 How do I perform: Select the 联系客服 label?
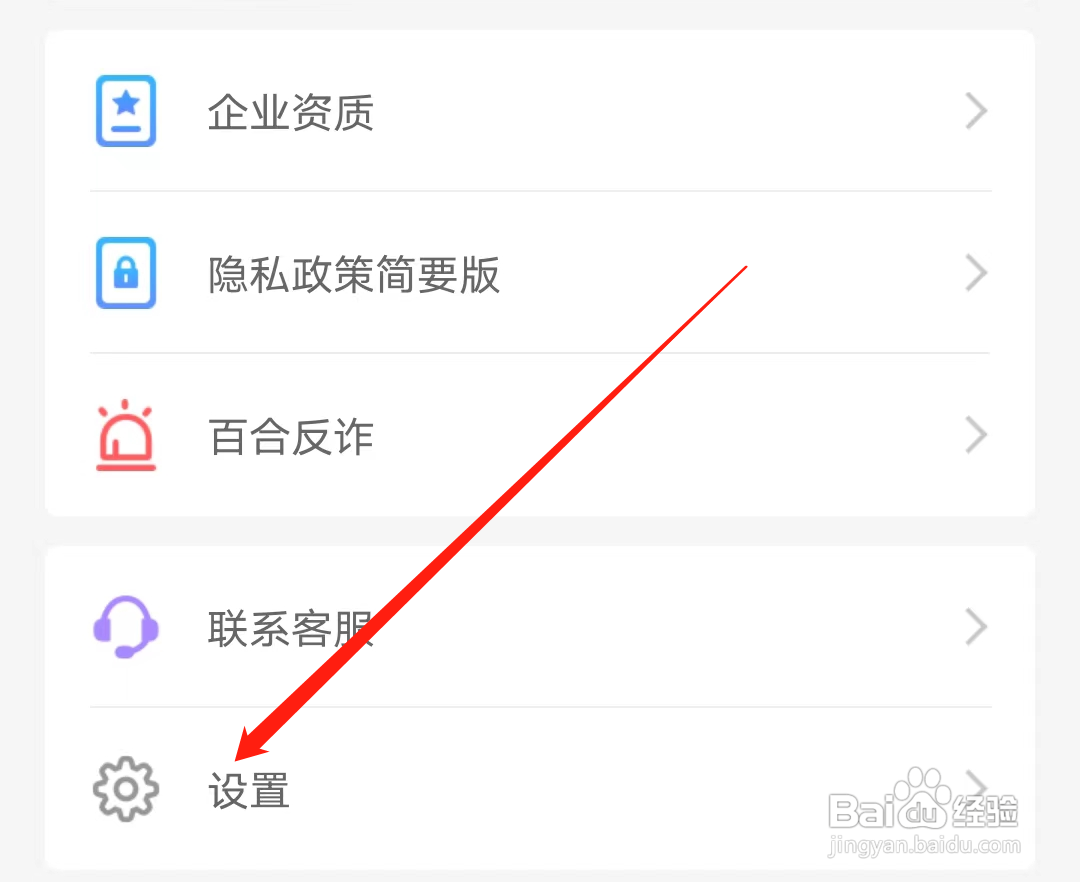[291, 628]
